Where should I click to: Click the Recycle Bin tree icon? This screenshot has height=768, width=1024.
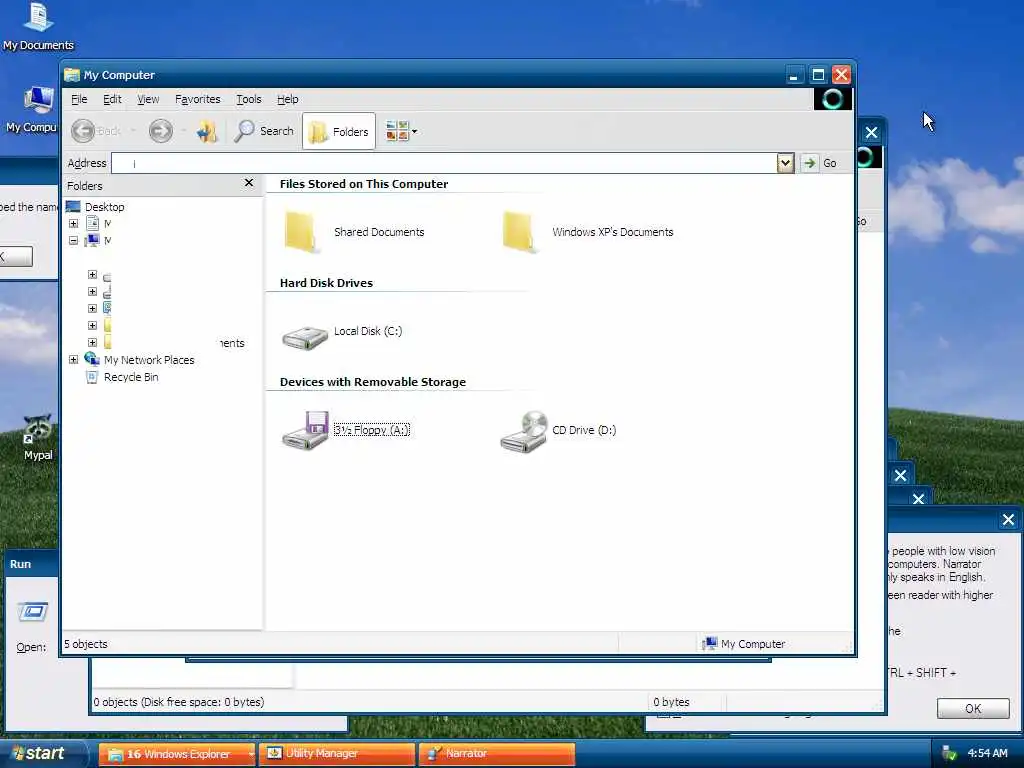coord(92,377)
